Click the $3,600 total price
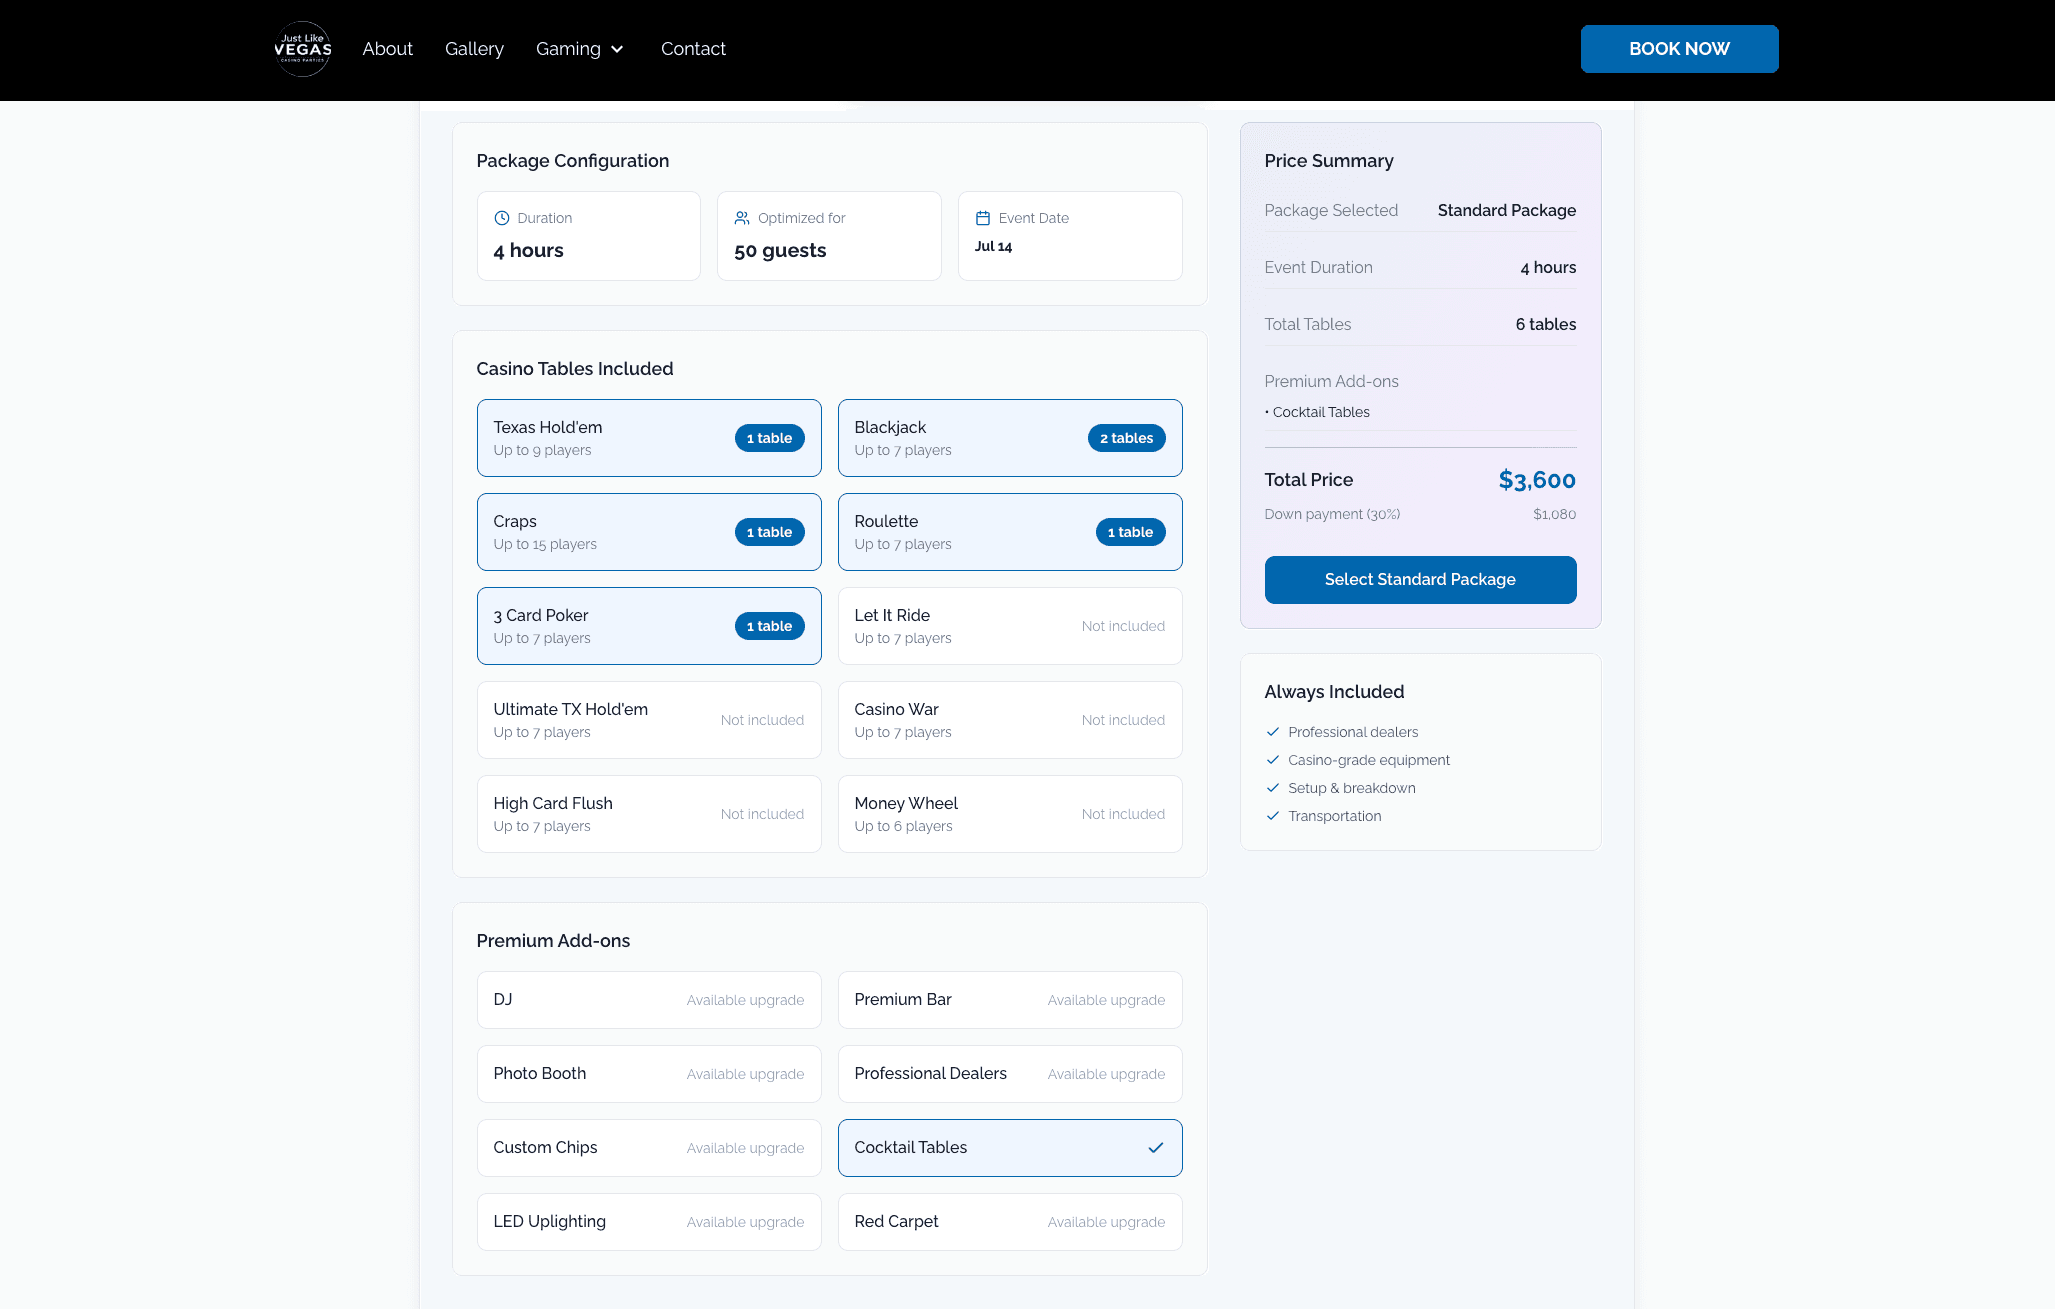 click(1537, 480)
